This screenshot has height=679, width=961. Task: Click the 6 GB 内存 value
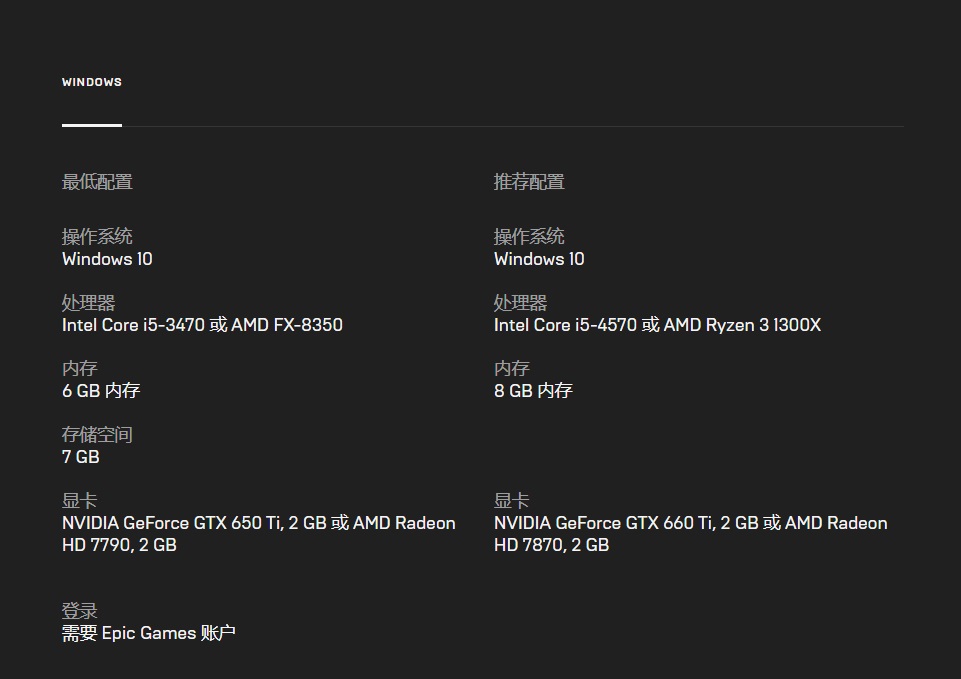101,391
